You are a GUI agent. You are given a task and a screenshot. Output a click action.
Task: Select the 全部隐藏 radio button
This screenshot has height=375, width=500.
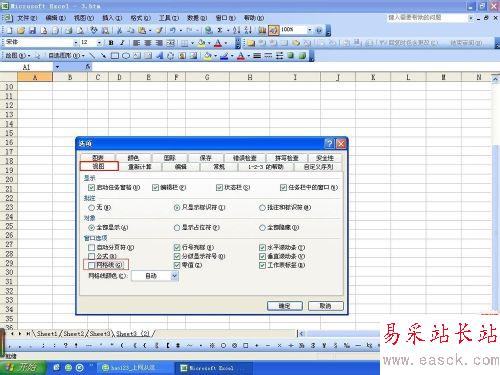point(262,228)
